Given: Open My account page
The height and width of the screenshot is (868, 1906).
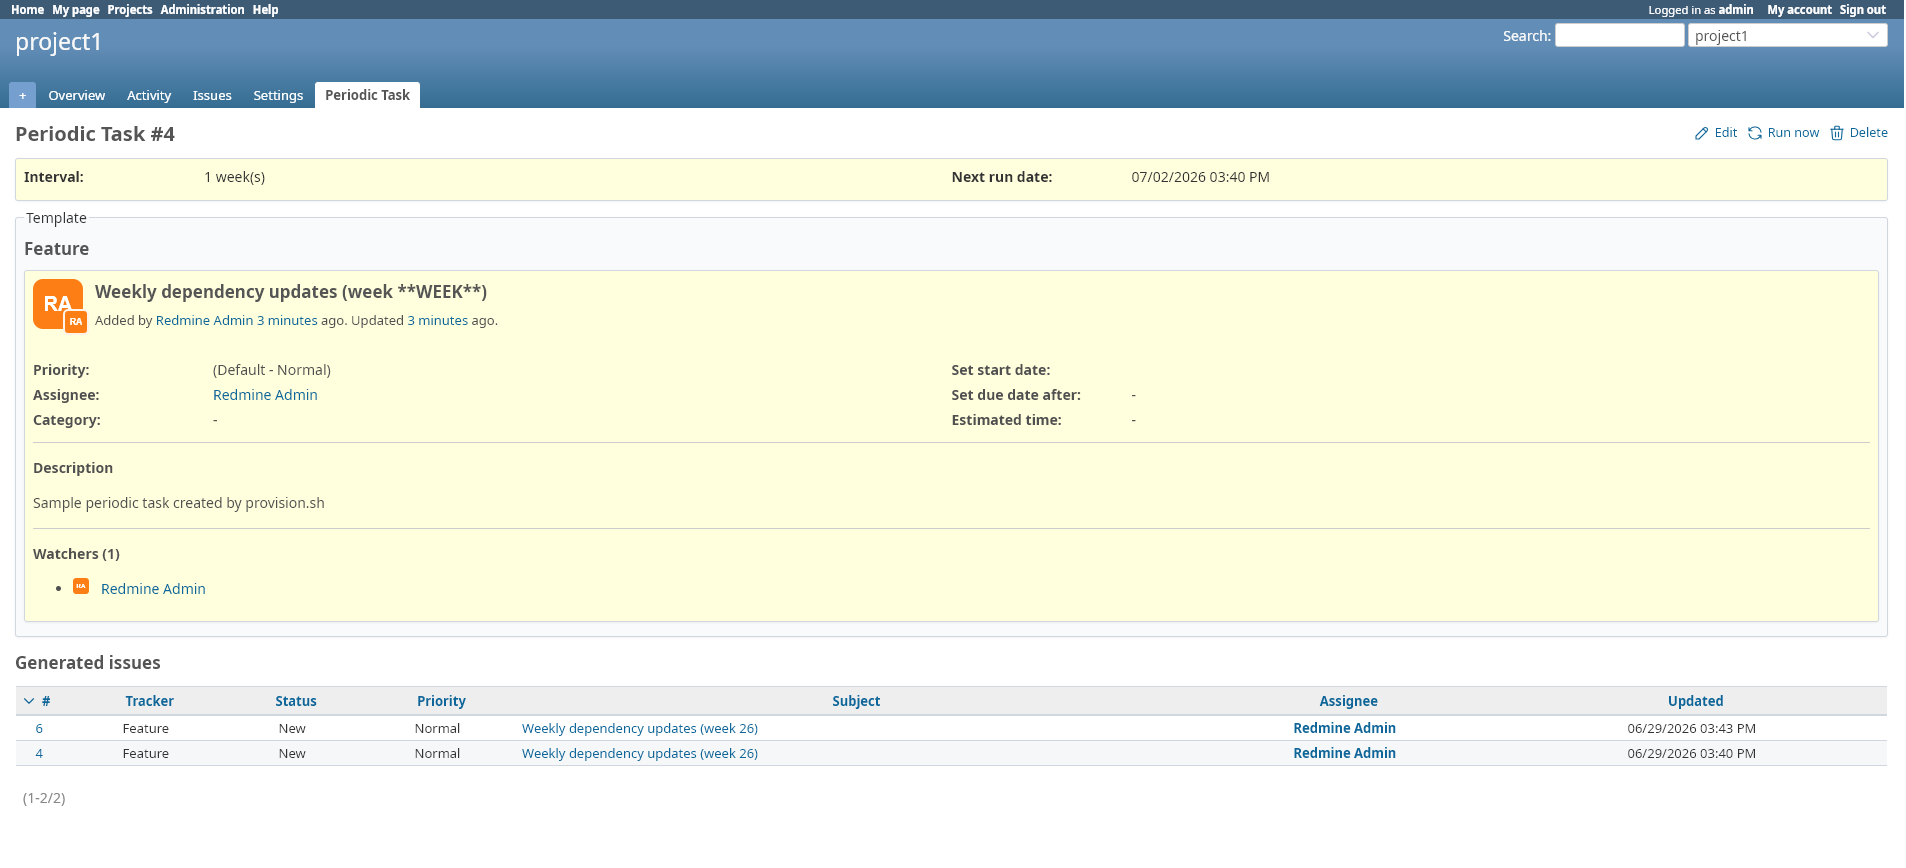Looking at the screenshot, I should click(x=1799, y=10).
